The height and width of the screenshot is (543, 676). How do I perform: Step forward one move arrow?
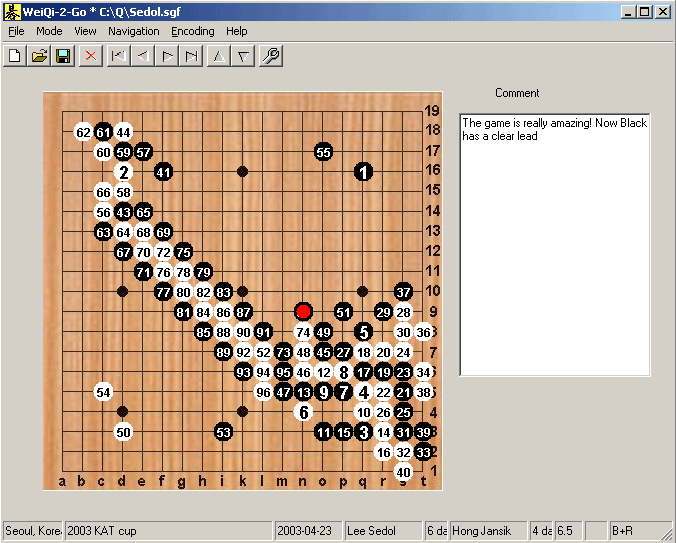167,56
